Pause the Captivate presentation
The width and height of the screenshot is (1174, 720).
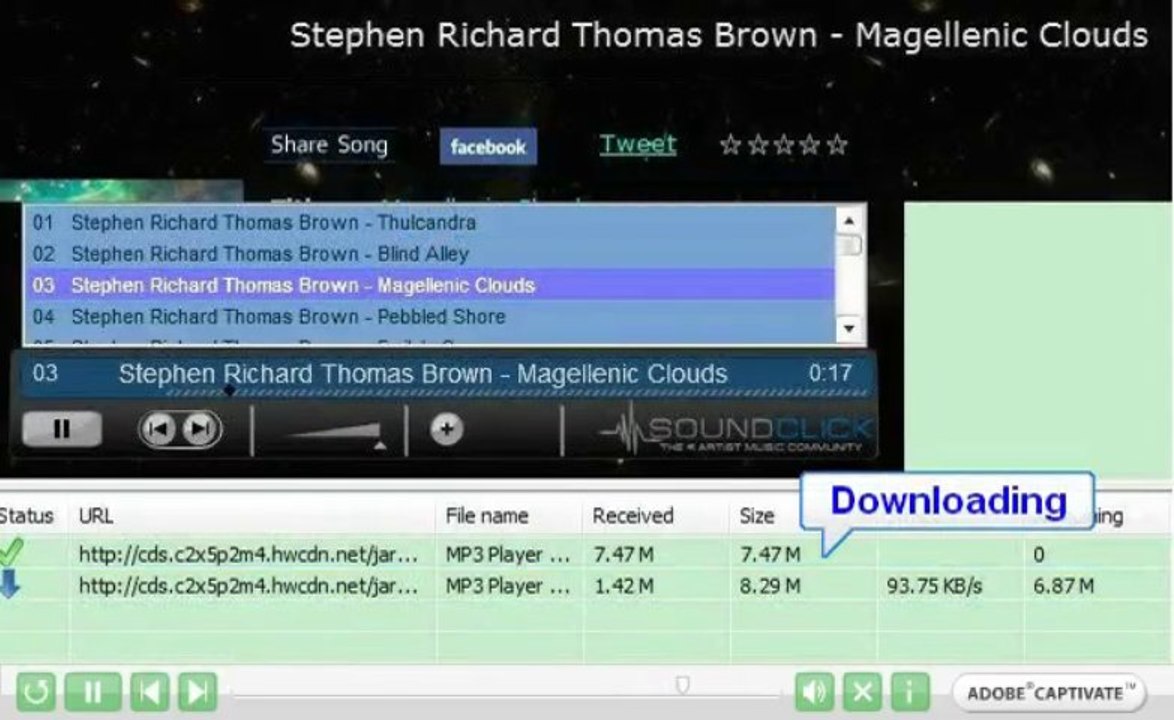(93, 692)
